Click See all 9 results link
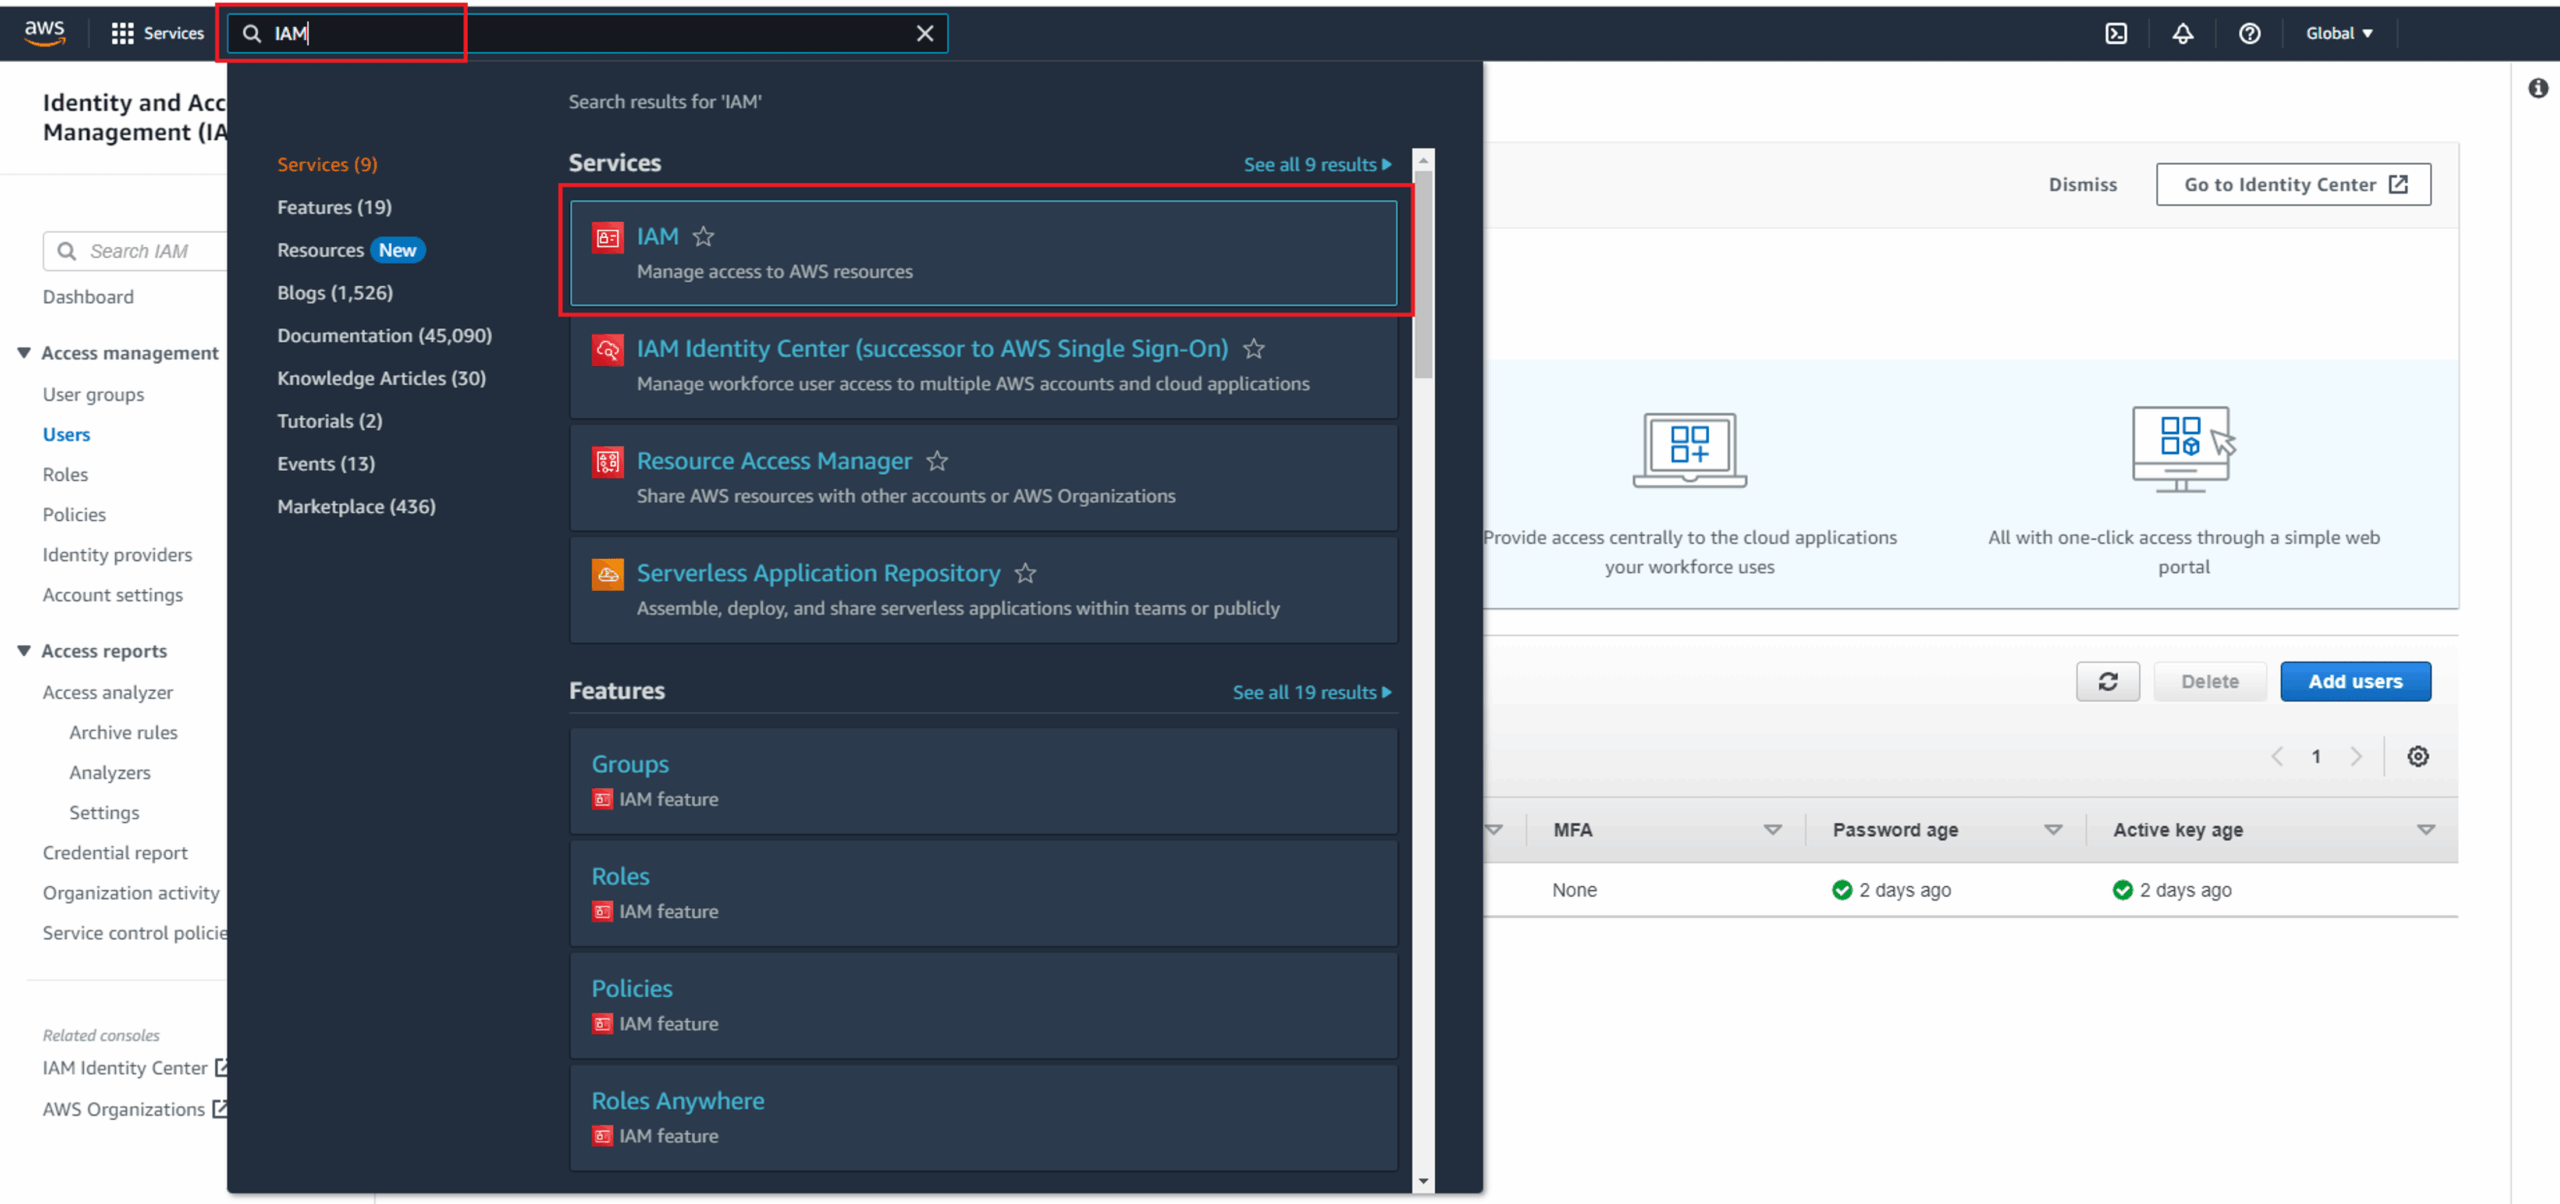The height and width of the screenshot is (1204, 2560). (1316, 164)
